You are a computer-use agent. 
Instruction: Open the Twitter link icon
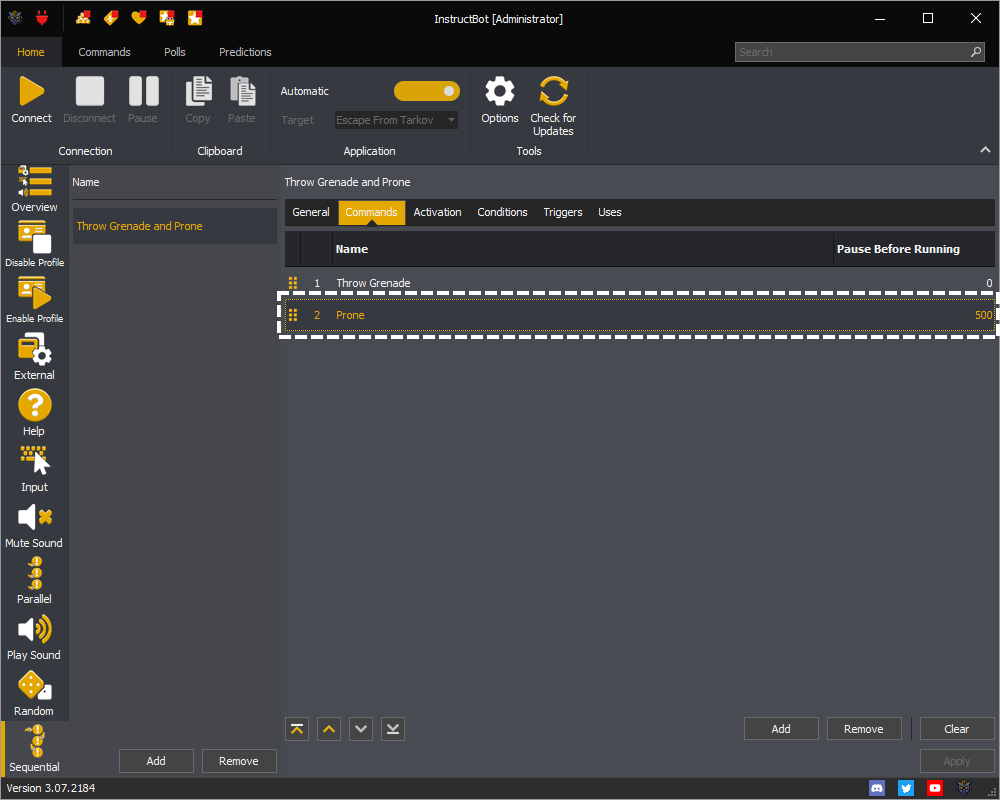(x=906, y=788)
